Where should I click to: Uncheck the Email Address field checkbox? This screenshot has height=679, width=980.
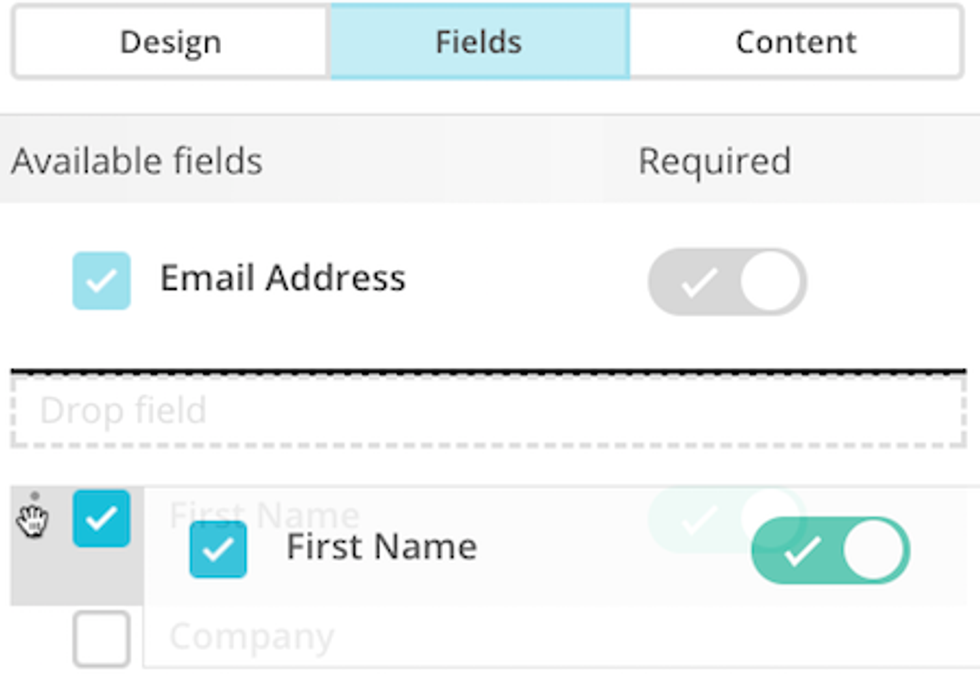pos(101,280)
